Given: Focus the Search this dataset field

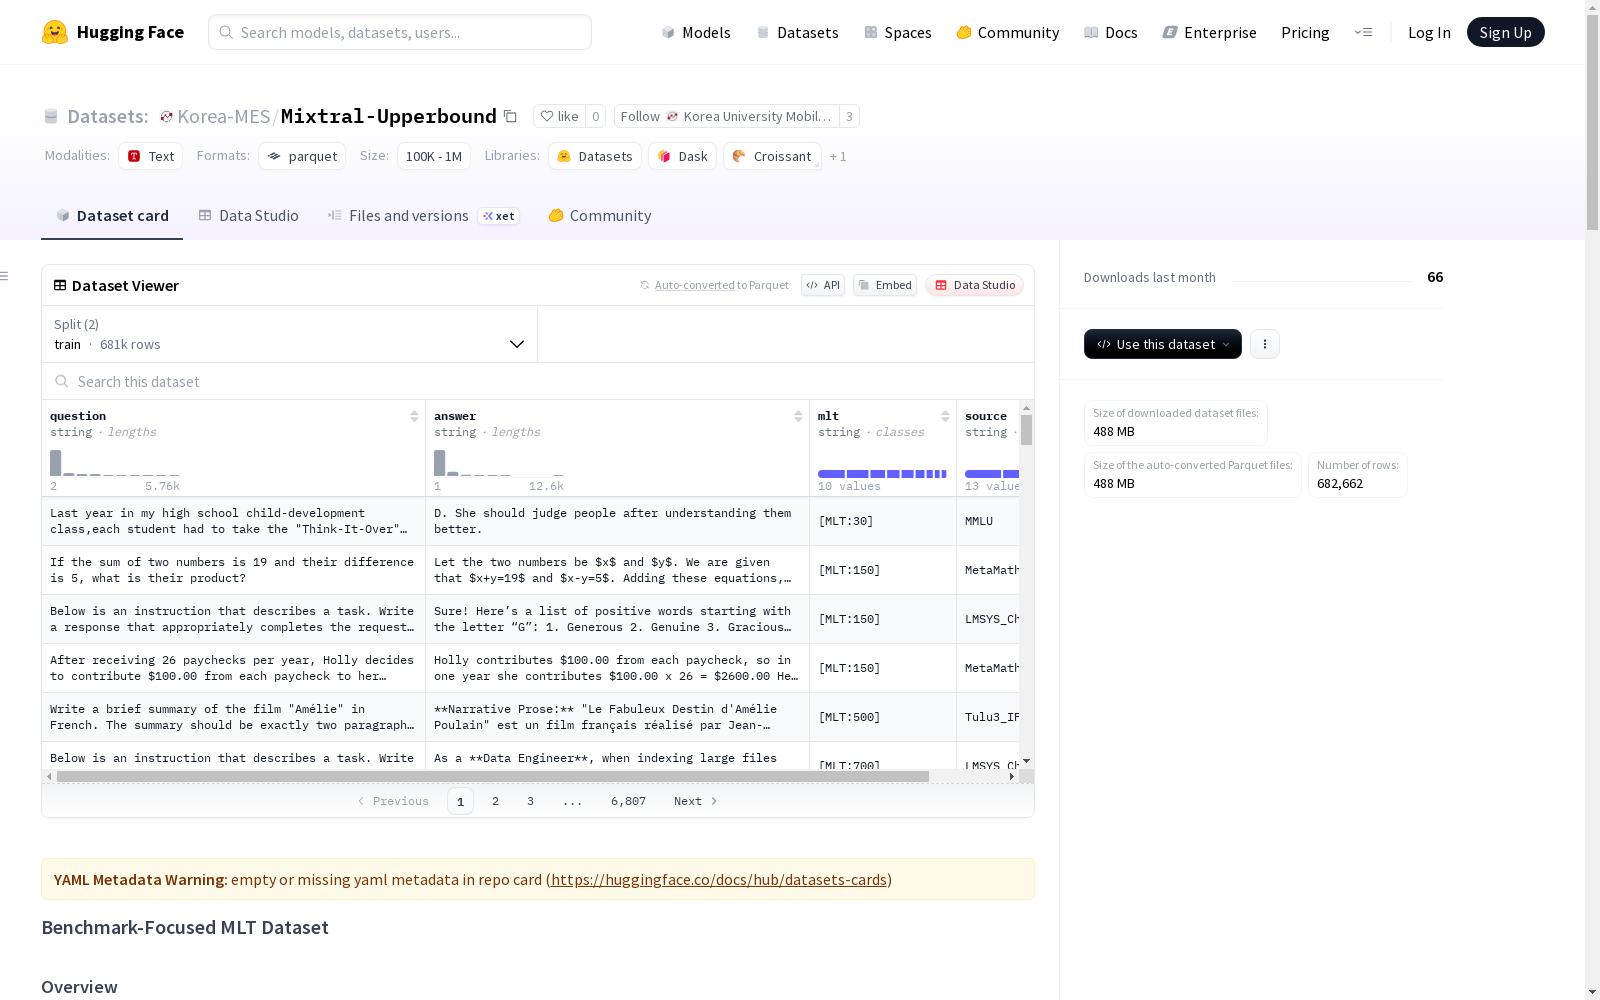Looking at the screenshot, I should (538, 381).
